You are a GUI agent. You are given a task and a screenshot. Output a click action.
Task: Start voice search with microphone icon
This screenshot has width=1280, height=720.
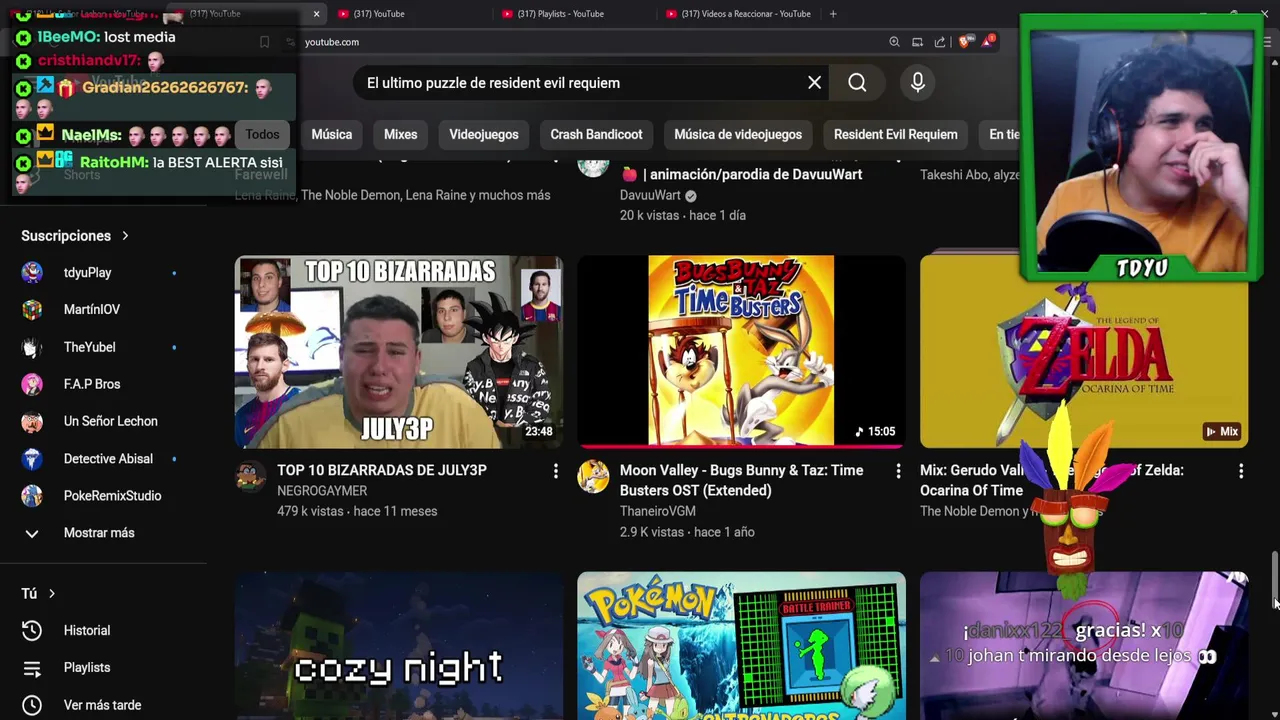click(917, 83)
